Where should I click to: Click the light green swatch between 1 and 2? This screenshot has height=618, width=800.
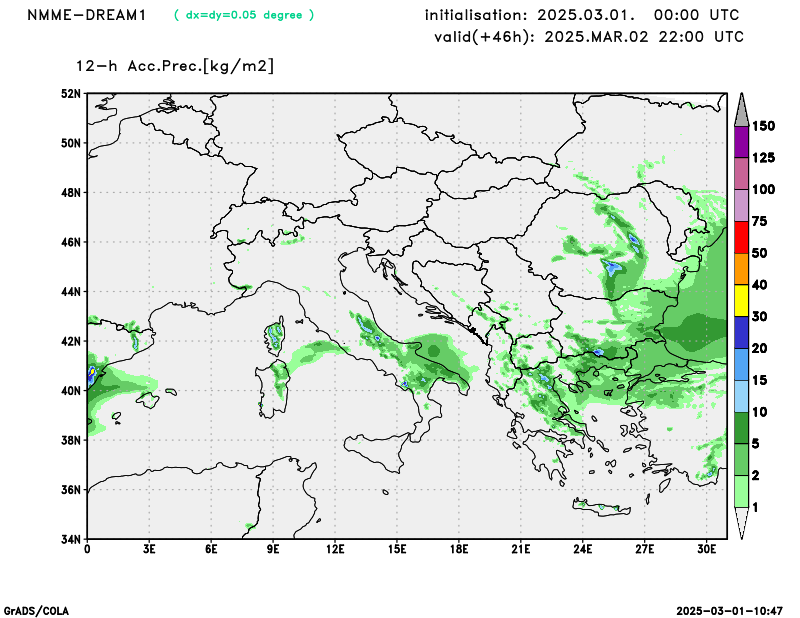point(741,491)
